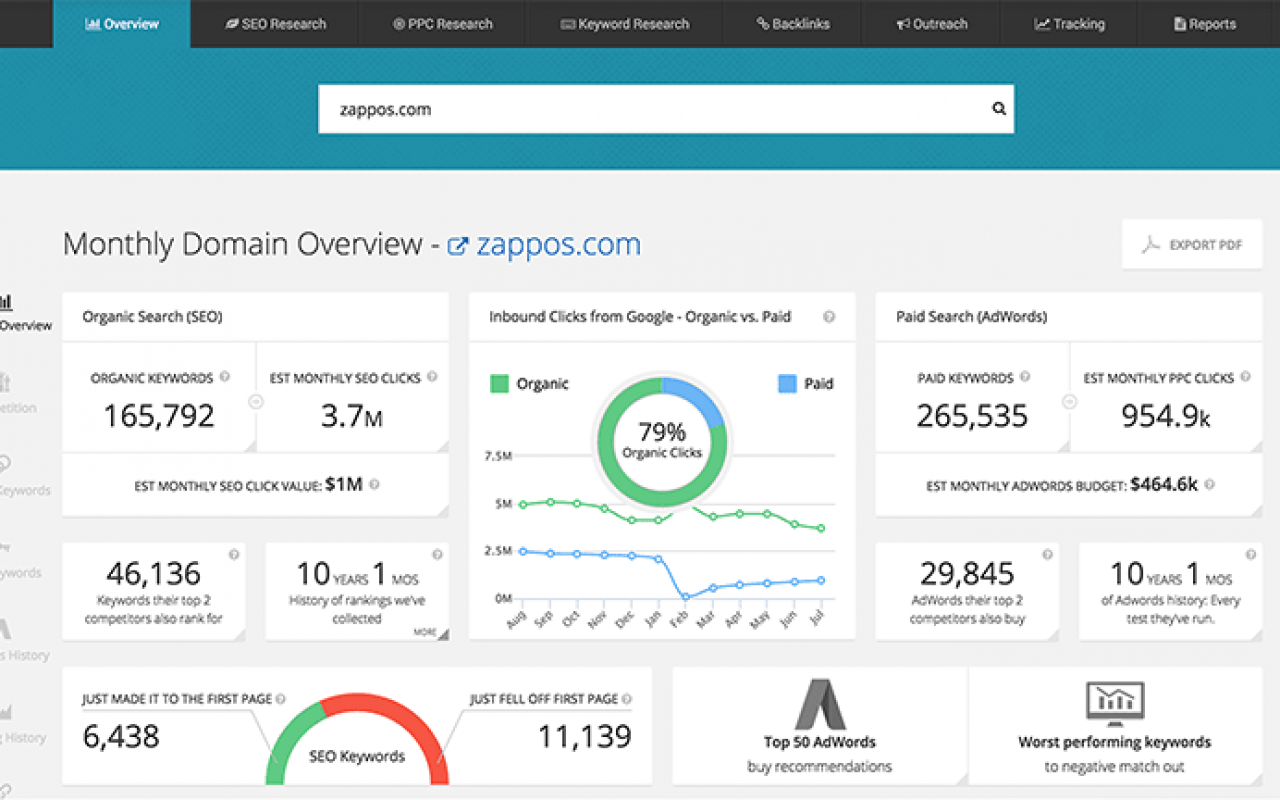The height and width of the screenshot is (800, 1280).
Task: Open help icon on the 29,845 AdWords card
Action: (x=1047, y=554)
